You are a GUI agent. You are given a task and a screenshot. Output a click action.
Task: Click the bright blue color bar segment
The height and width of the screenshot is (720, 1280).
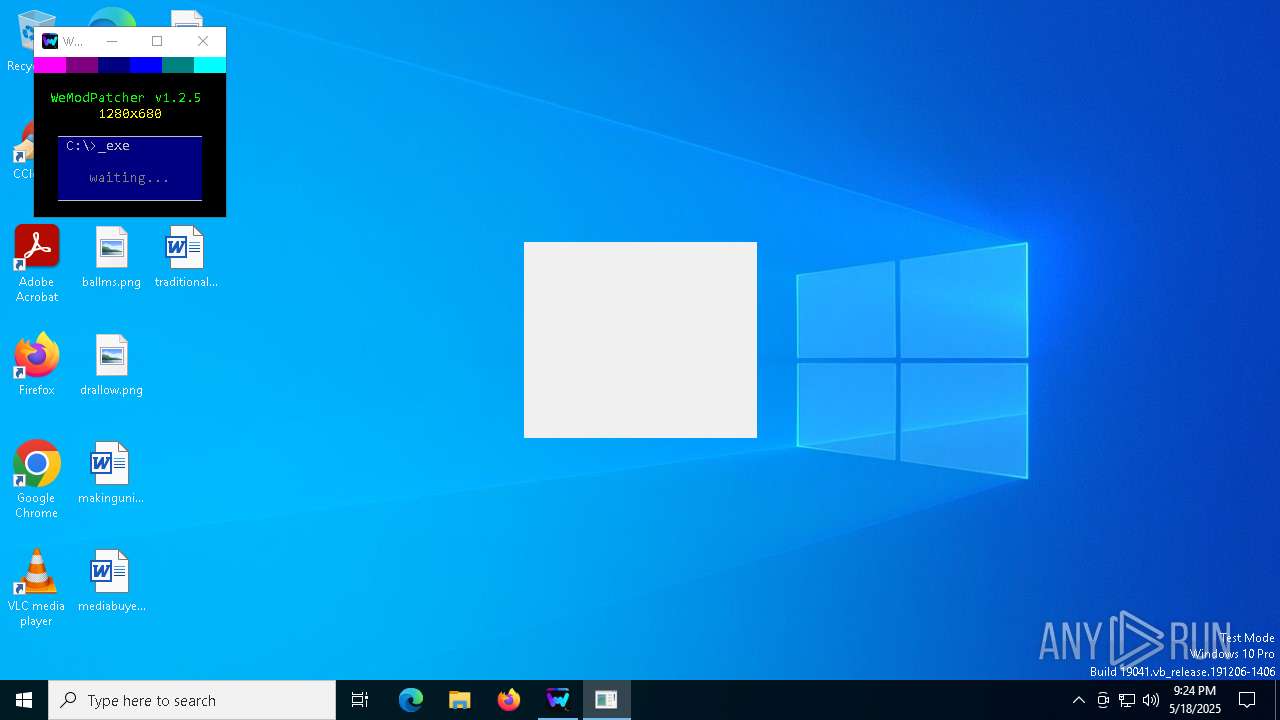[x=146, y=65]
